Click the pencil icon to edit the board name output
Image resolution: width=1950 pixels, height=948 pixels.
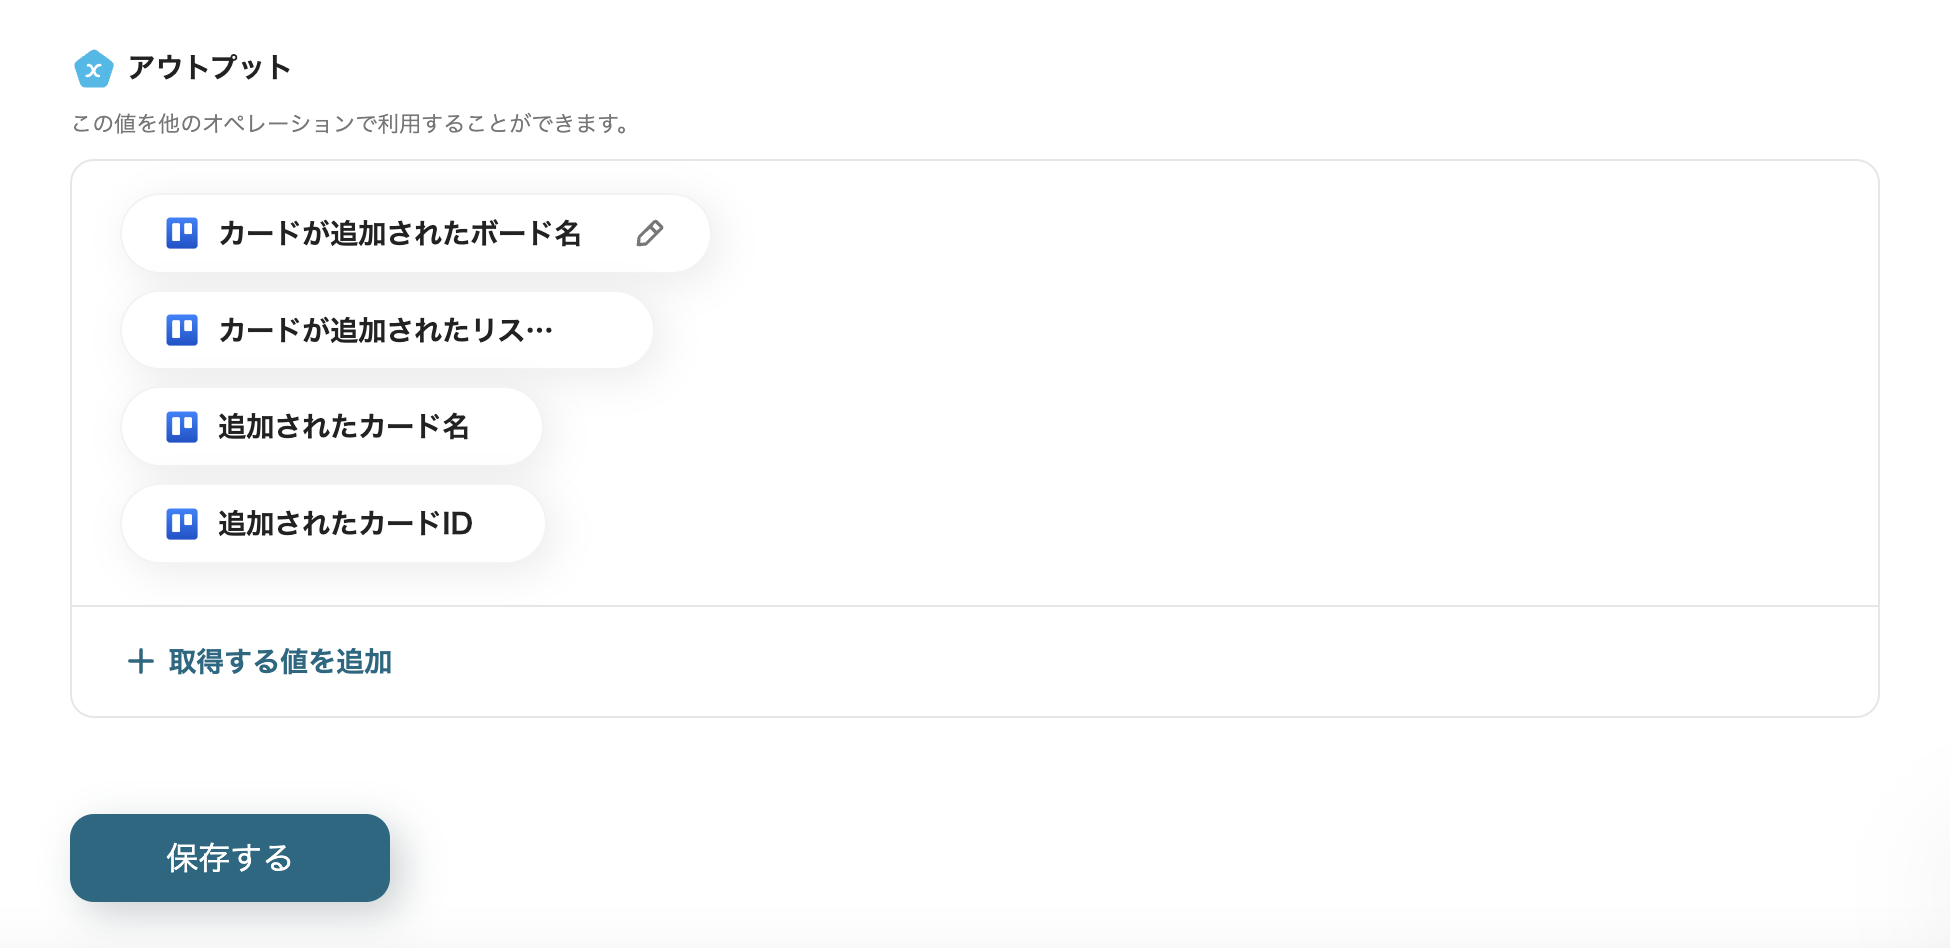(650, 232)
